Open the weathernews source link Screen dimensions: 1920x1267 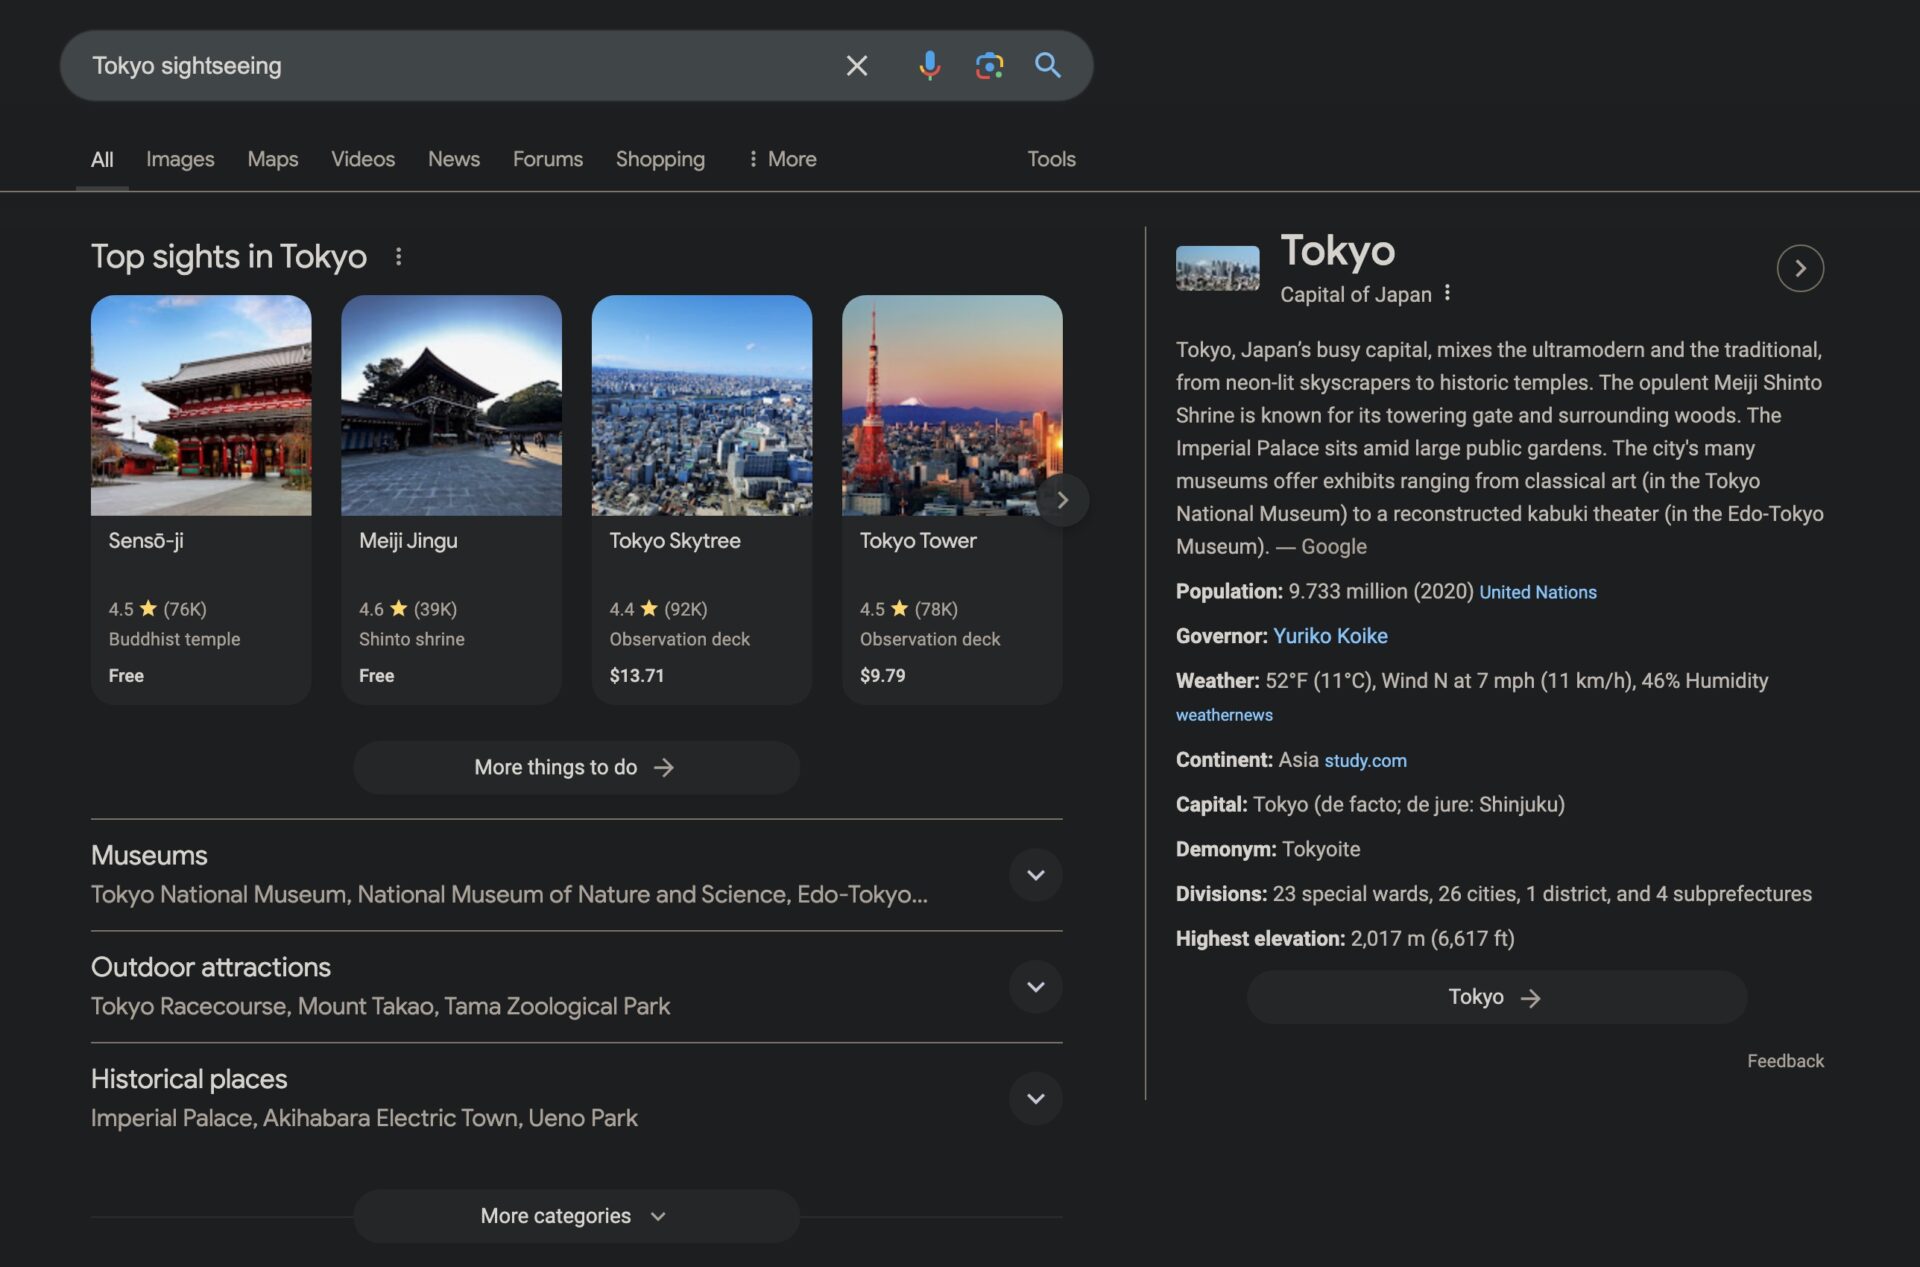pyautogui.click(x=1224, y=715)
